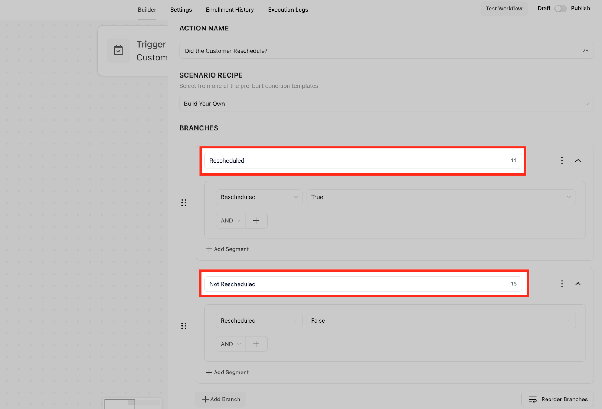Click the Action Name input field
The image size is (602, 409).
pyautogui.click(x=386, y=51)
